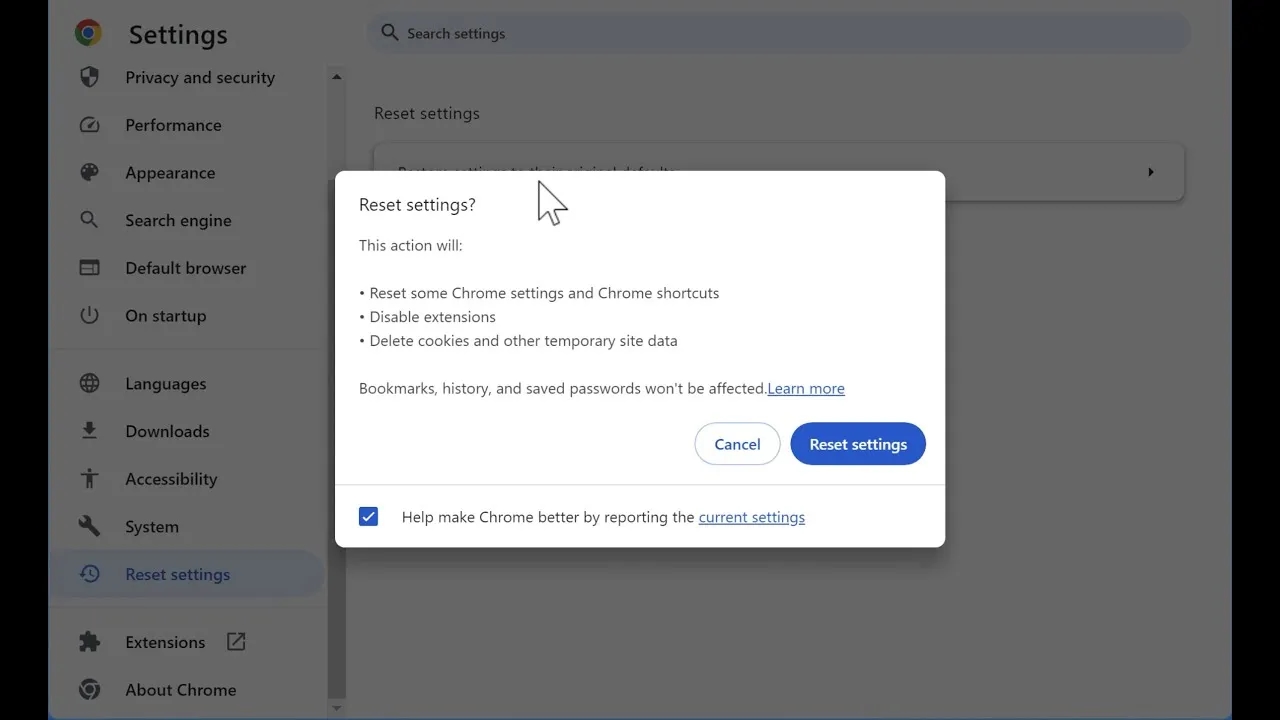Image resolution: width=1280 pixels, height=720 pixels.
Task: Open Search engine settings section
Action: (178, 221)
